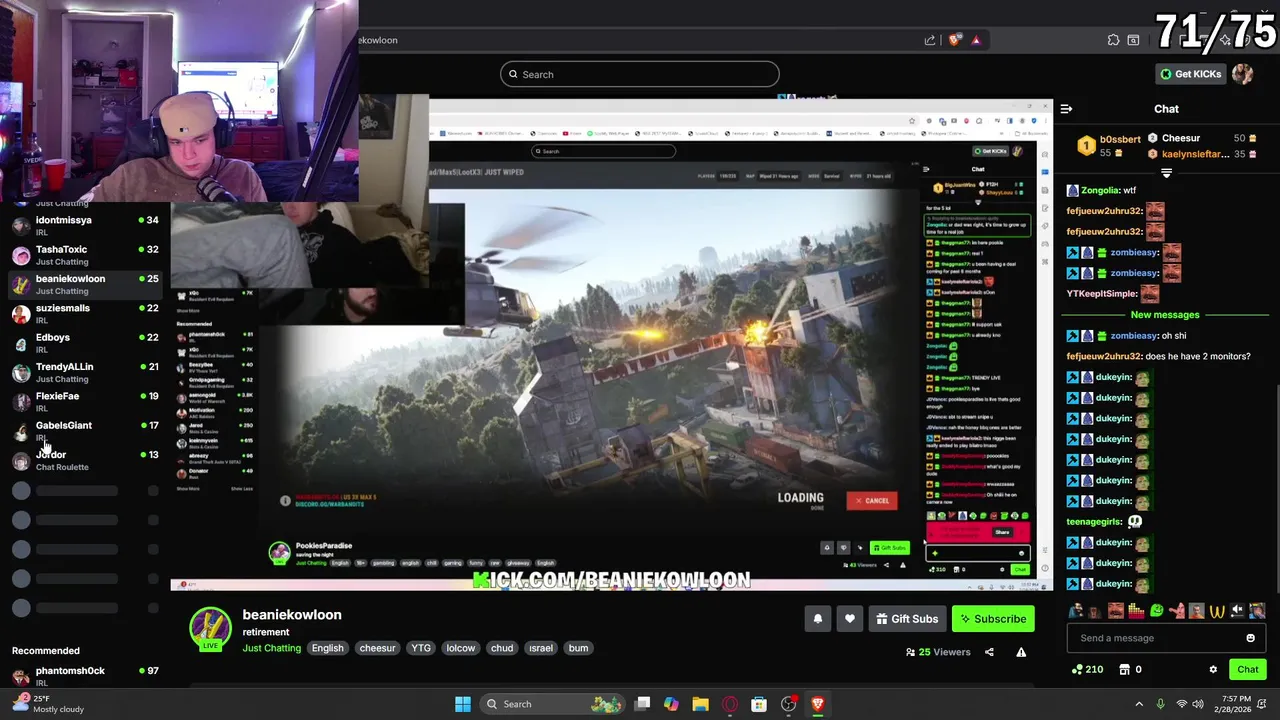
Task: Click the channel points icon showing 210
Action: click(1087, 669)
